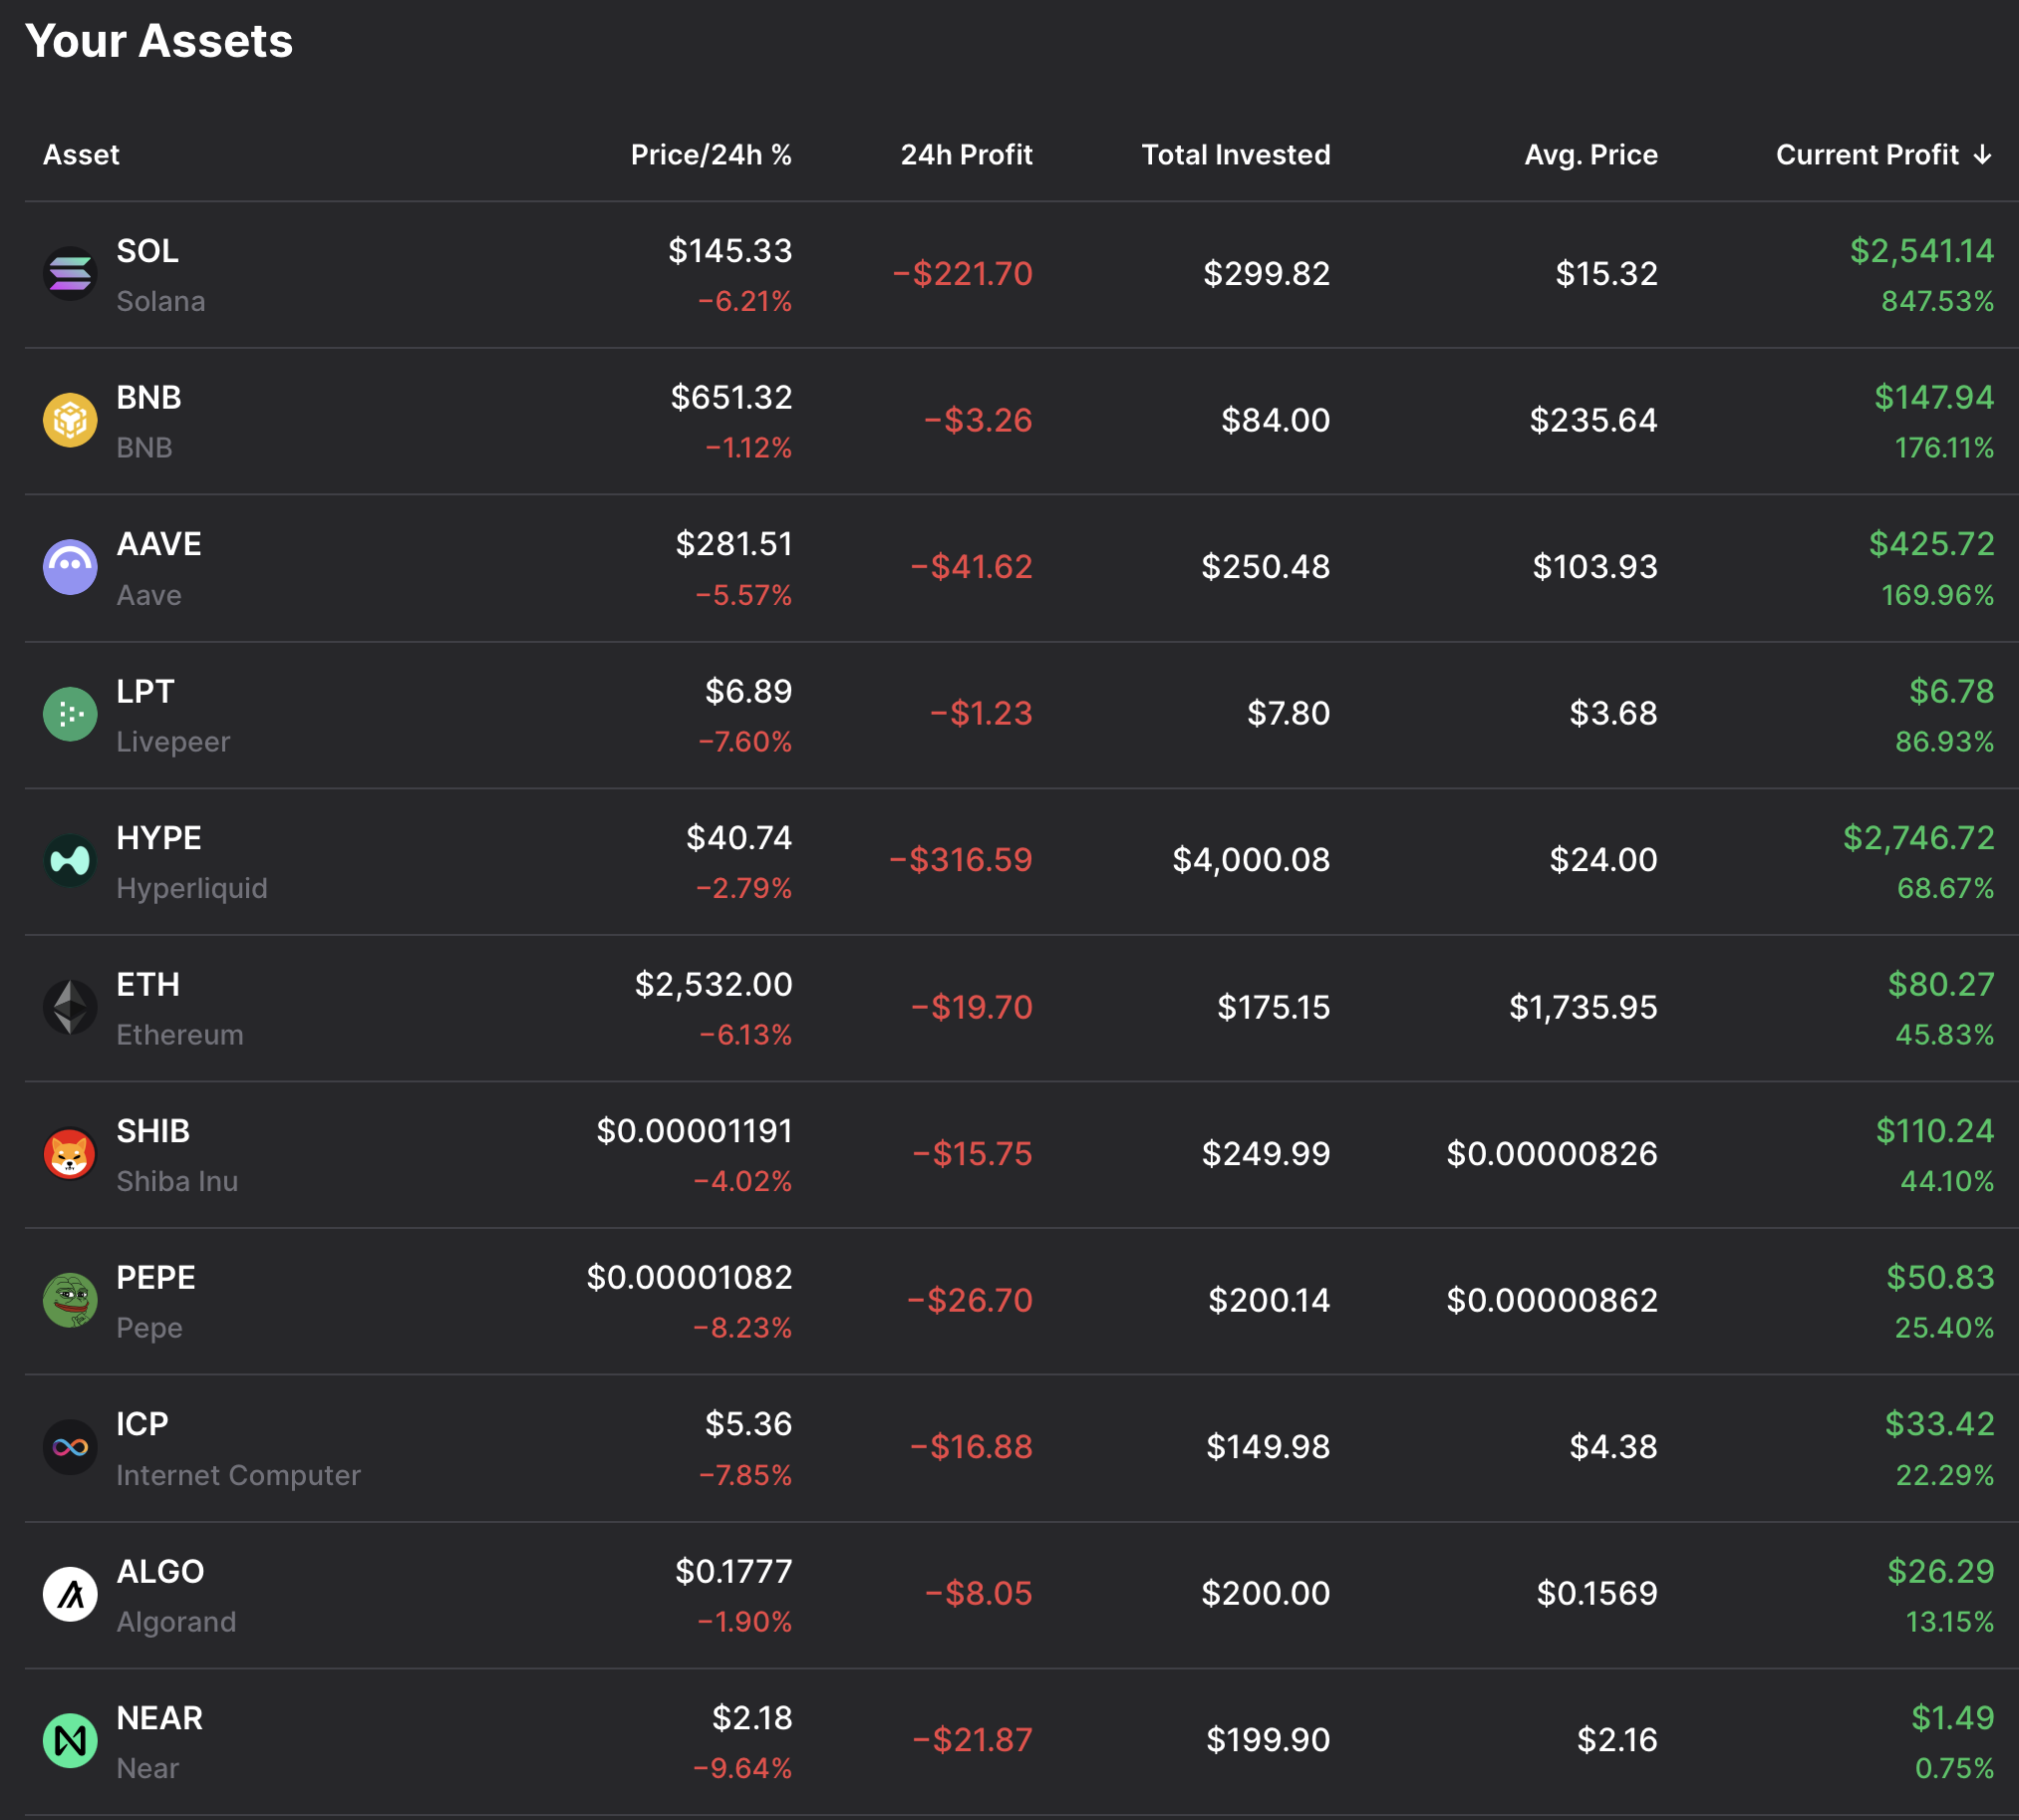Click the Aave ghost icon
This screenshot has width=2019, height=1820.
[70, 567]
